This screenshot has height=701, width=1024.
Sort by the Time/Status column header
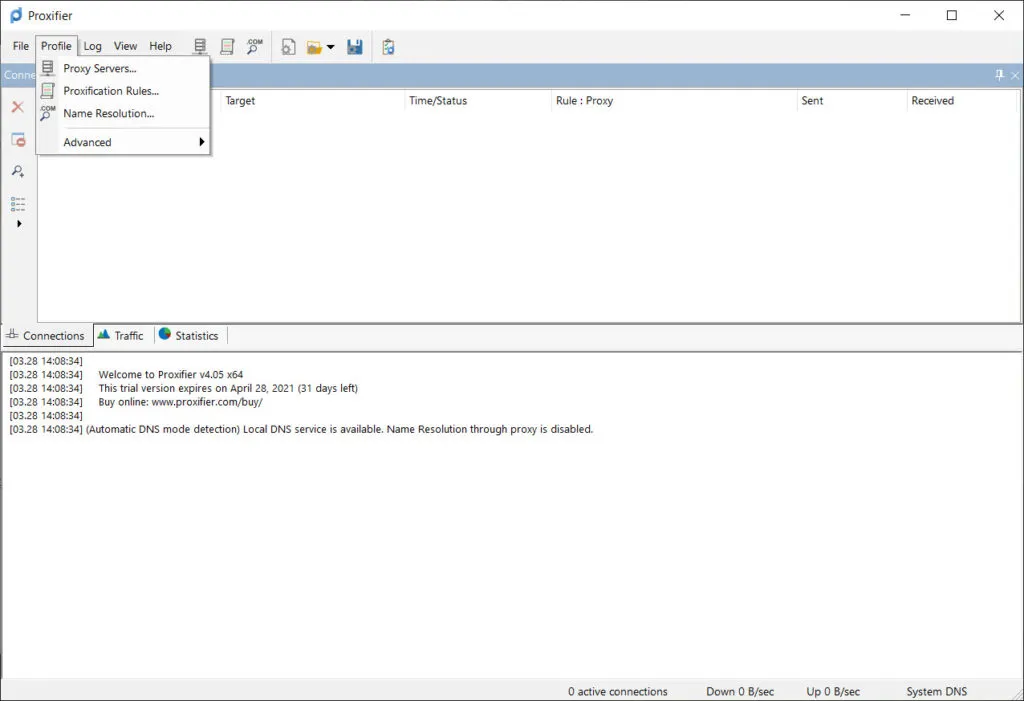[438, 101]
